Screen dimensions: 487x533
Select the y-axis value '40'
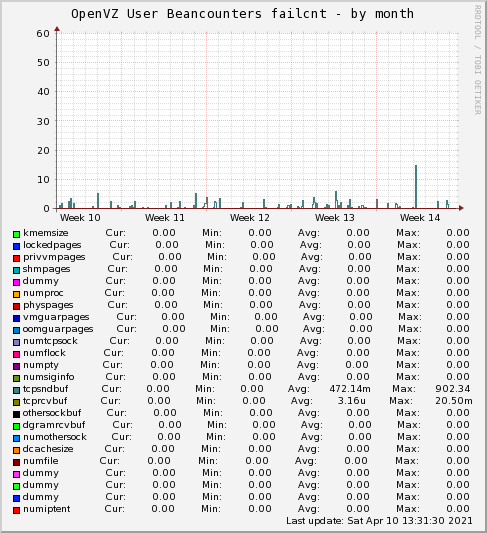[43, 92]
